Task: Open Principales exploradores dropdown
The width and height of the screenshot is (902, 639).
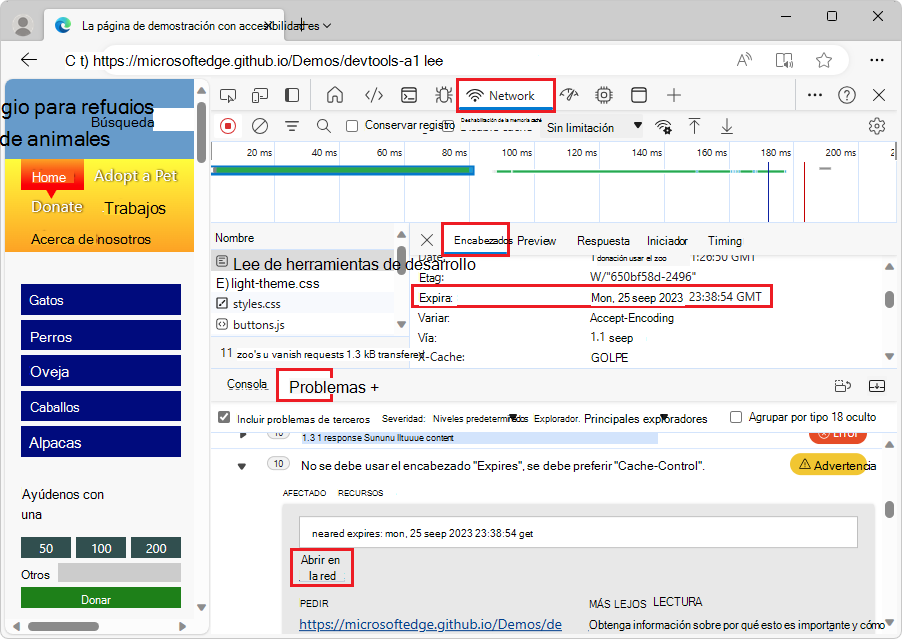Action: (645, 419)
